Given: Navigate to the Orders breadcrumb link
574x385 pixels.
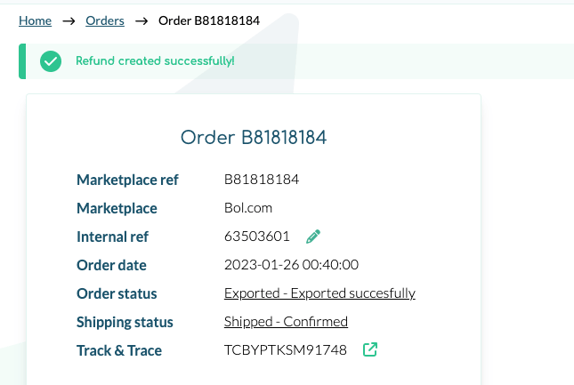Looking at the screenshot, I should click(105, 21).
